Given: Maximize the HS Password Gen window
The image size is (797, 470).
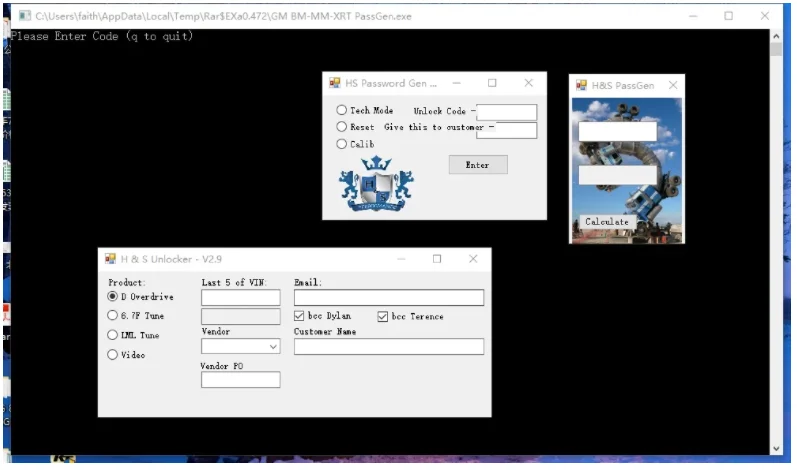Looking at the screenshot, I should point(492,83).
